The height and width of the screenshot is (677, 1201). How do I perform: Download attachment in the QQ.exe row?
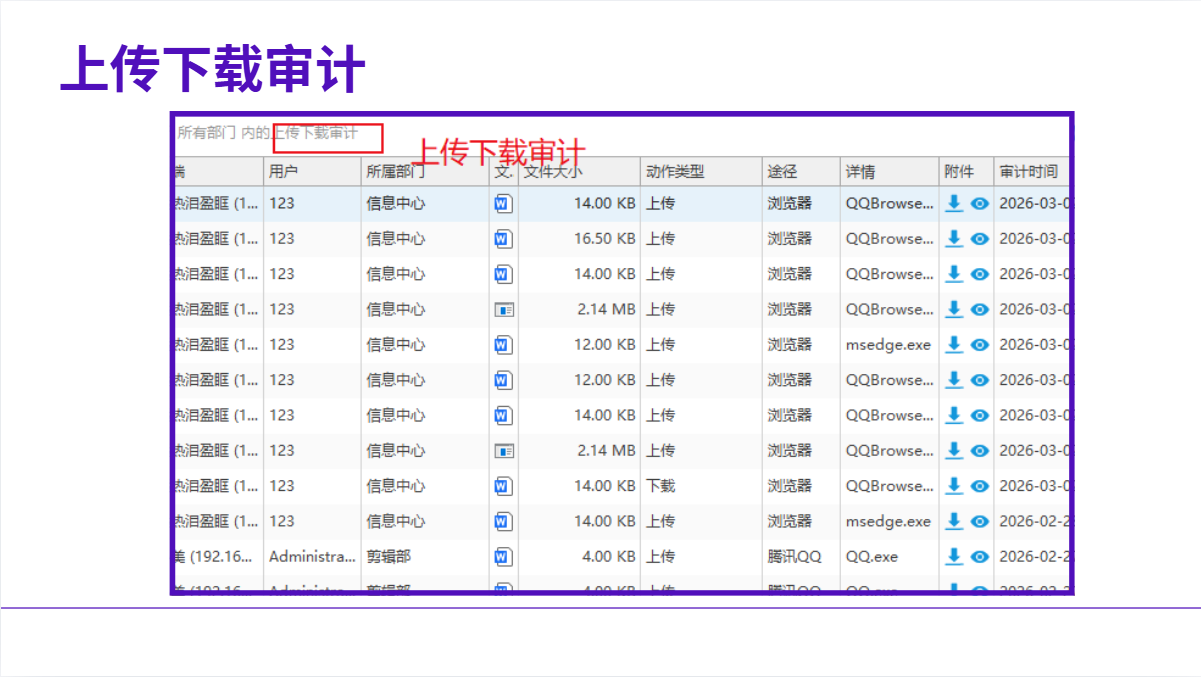954,556
